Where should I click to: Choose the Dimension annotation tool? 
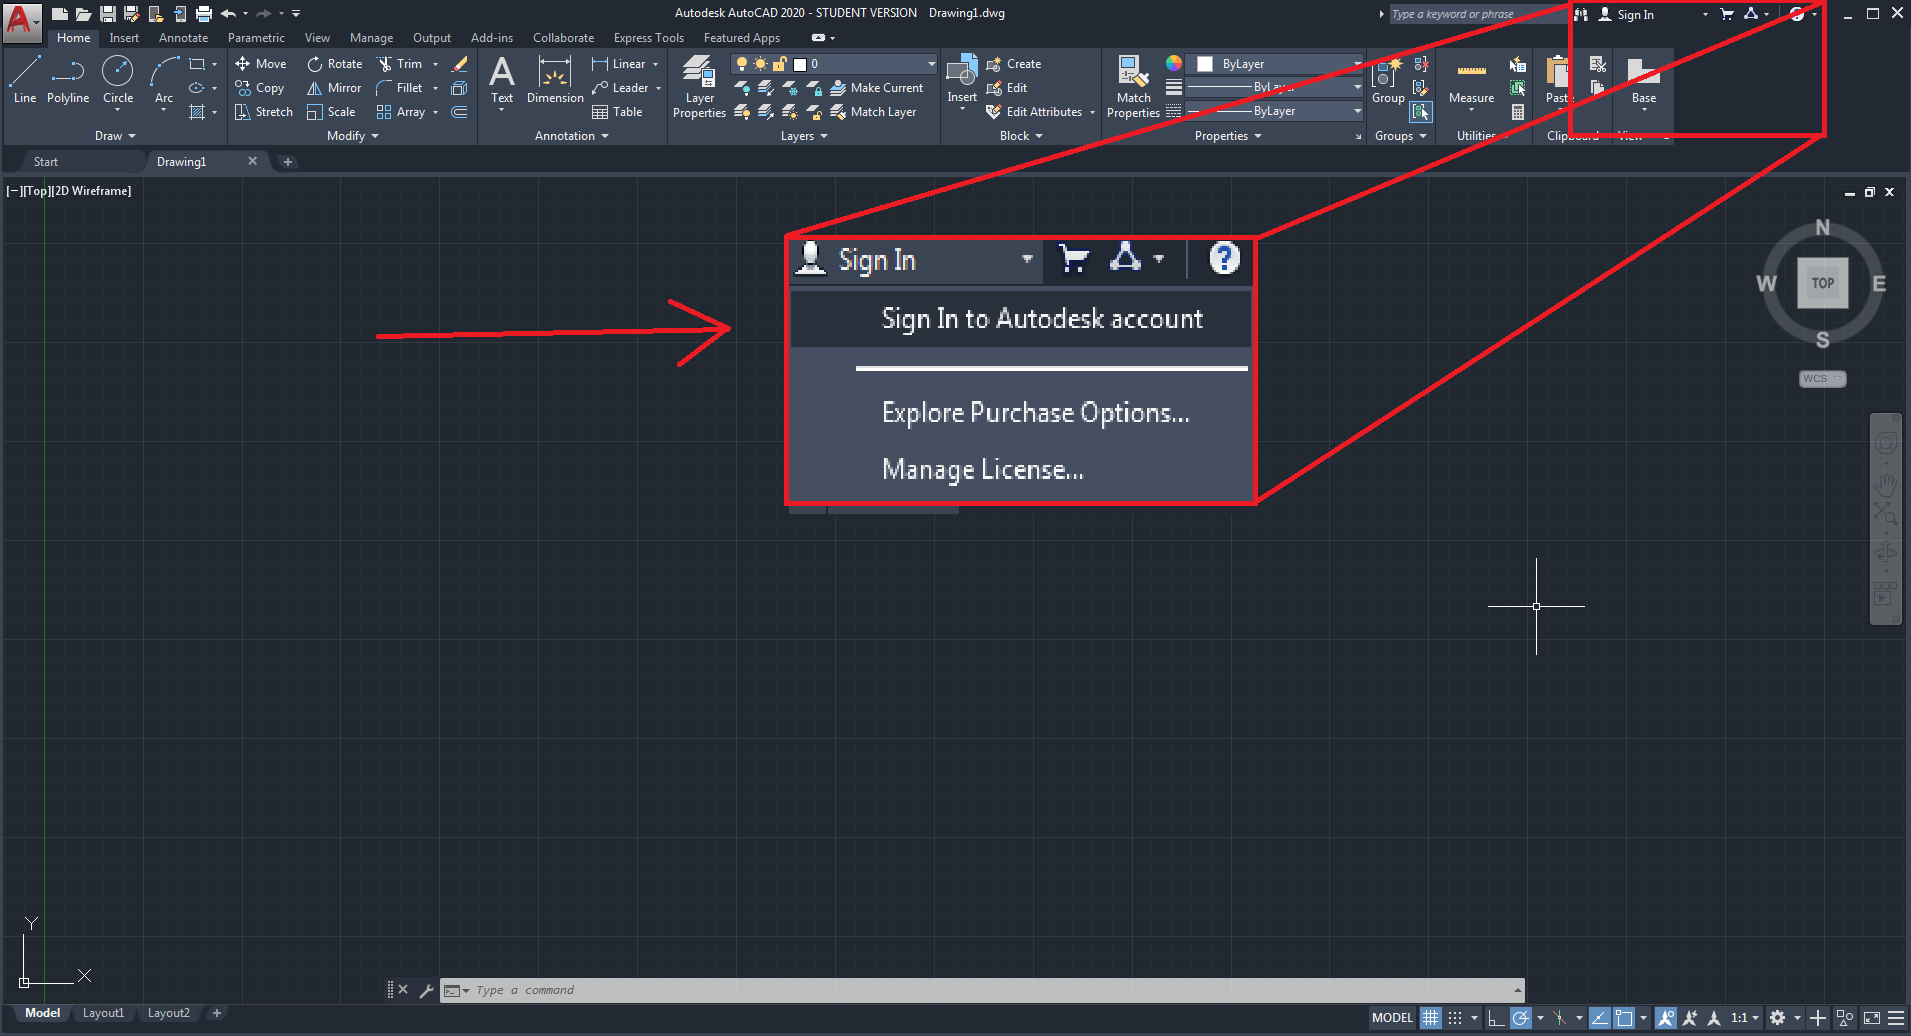coord(555,79)
